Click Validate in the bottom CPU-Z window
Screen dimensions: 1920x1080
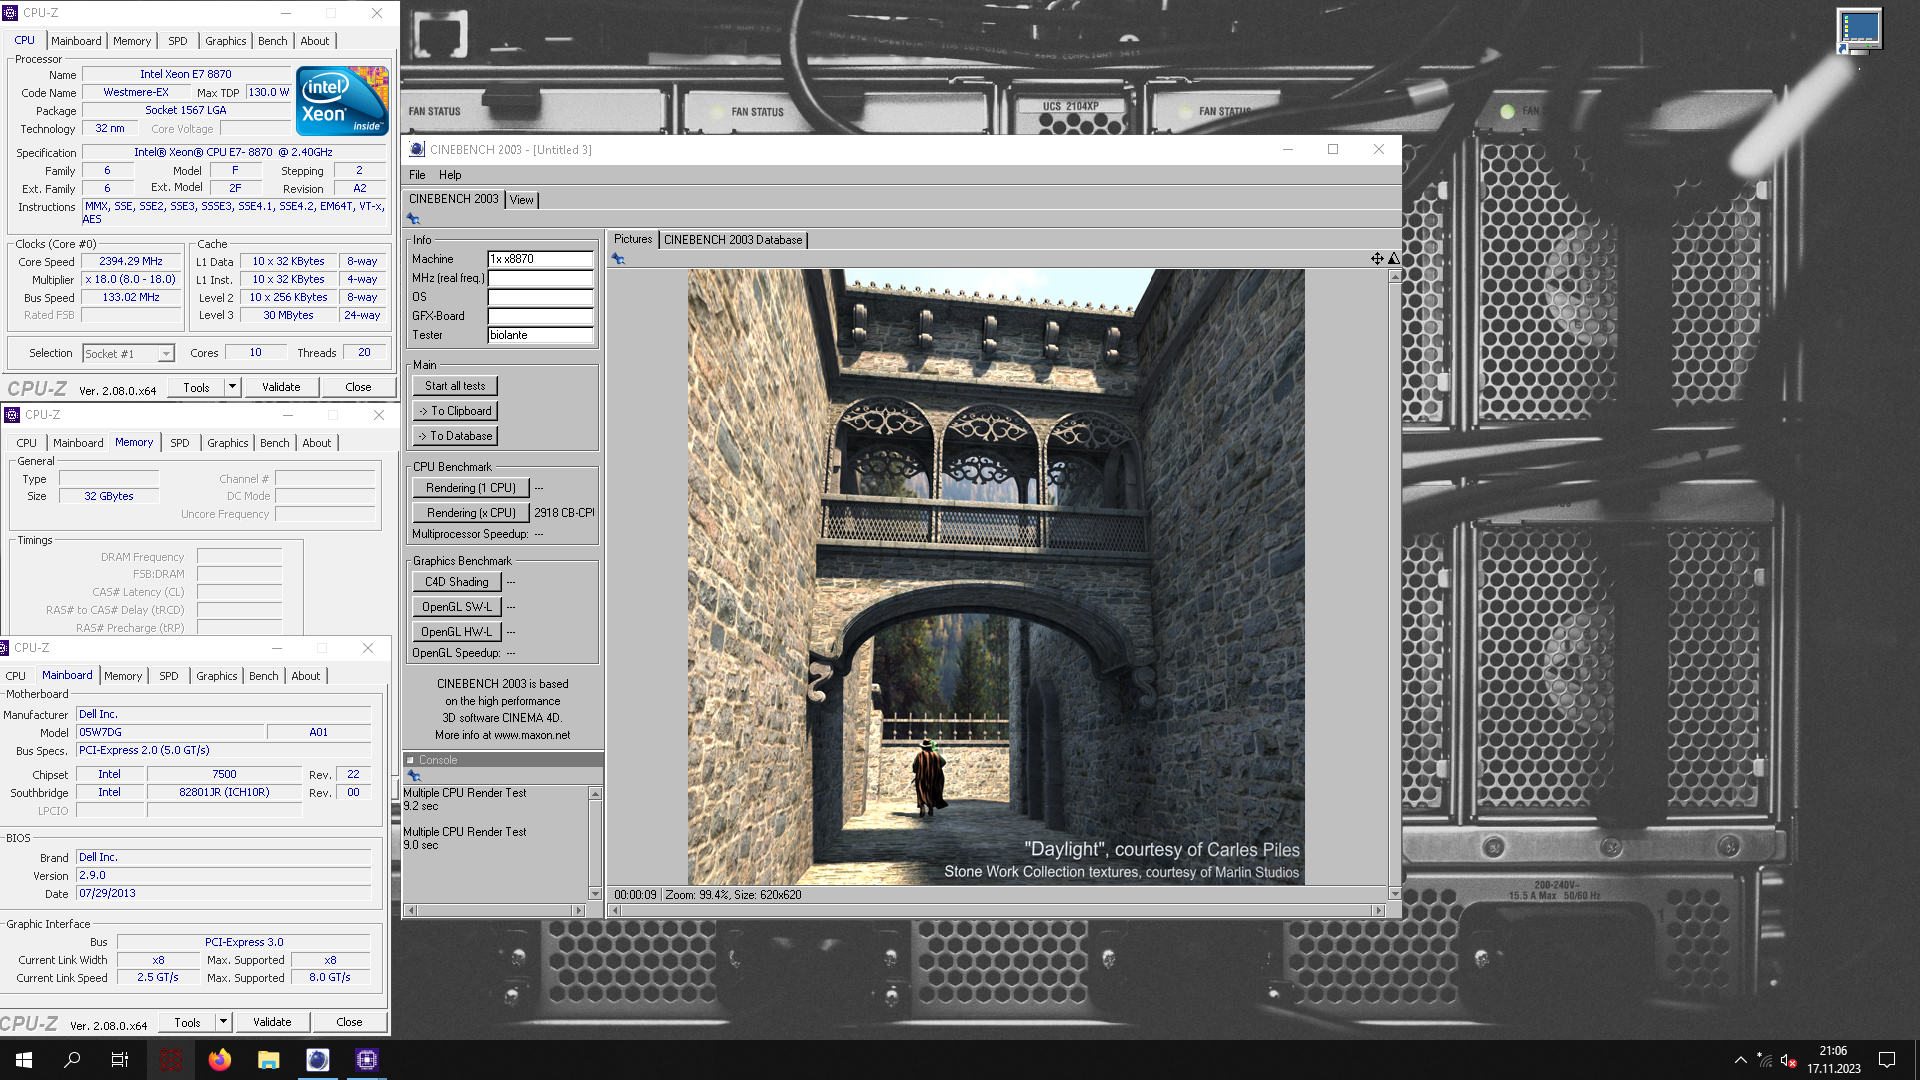click(272, 1022)
